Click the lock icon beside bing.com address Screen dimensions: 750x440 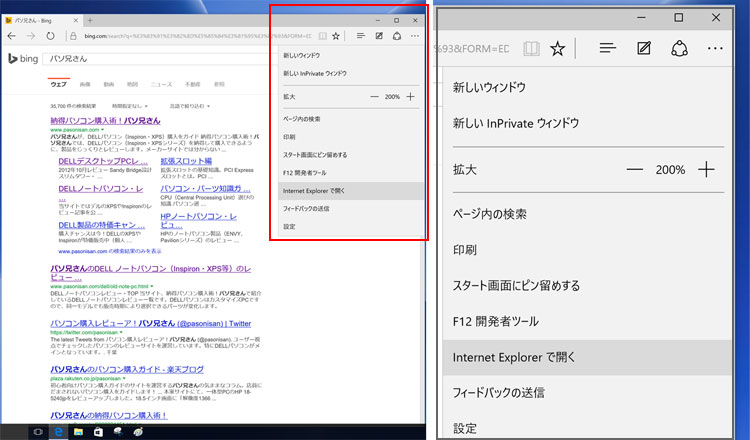pyautogui.click(x=73, y=36)
